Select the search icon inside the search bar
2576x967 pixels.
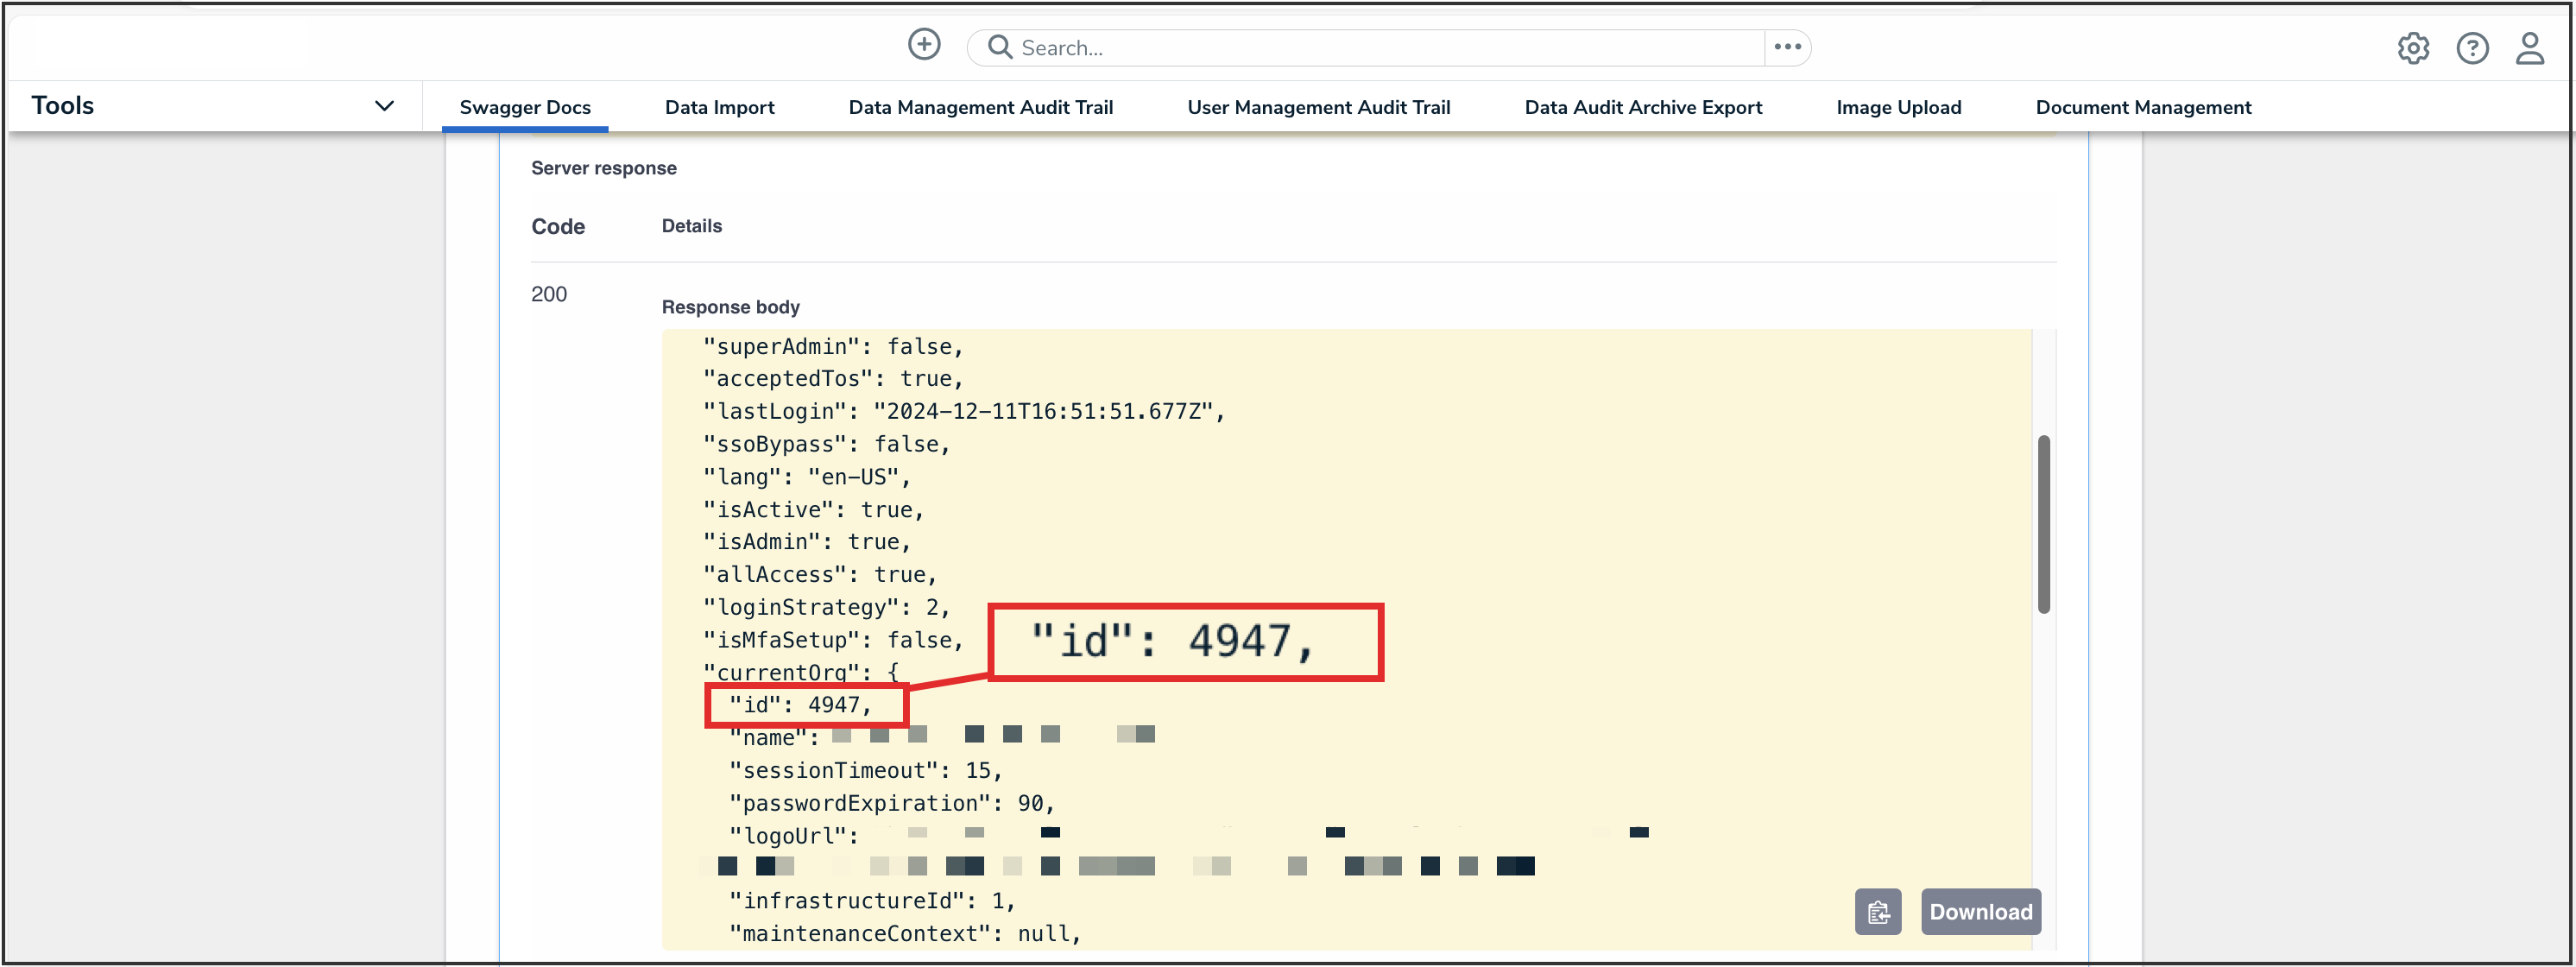[x=999, y=46]
